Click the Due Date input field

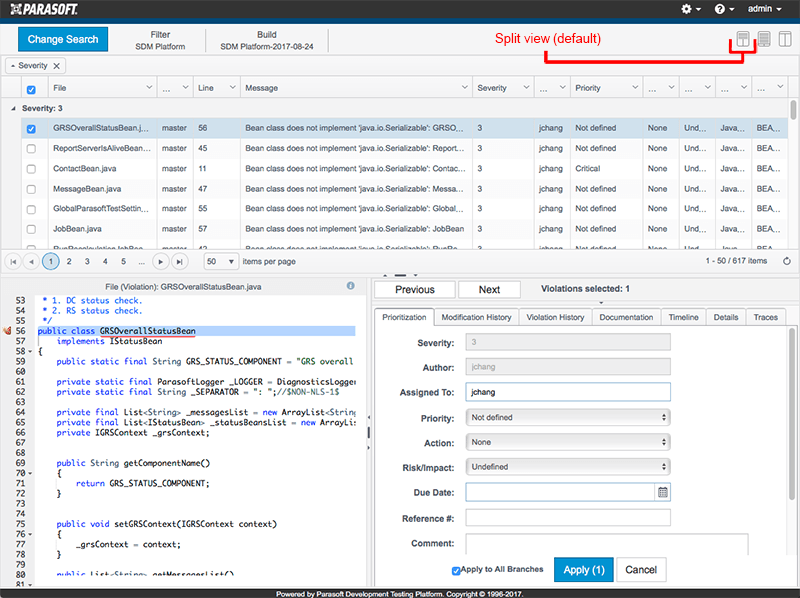pyautogui.click(x=560, y=492)
